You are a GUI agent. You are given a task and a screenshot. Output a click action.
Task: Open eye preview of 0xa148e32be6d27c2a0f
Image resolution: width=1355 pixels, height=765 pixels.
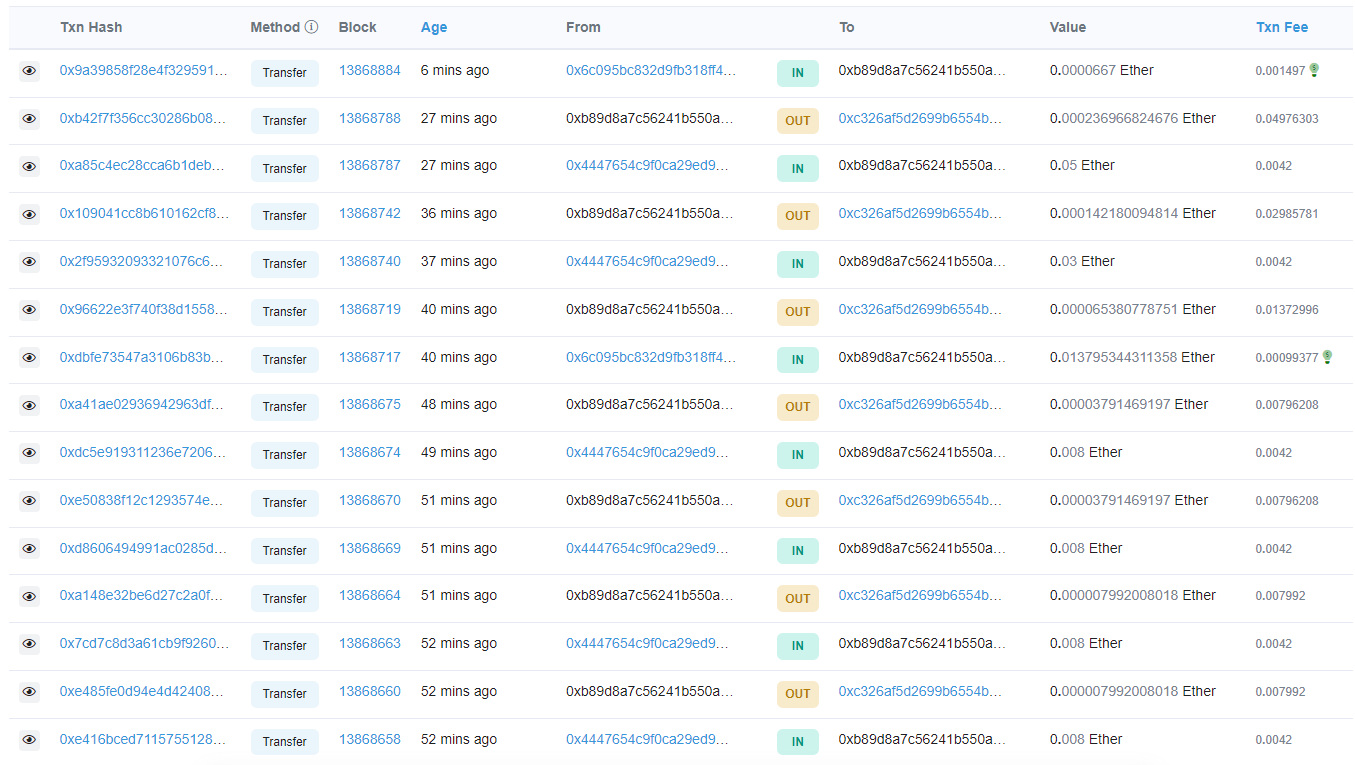29,596
